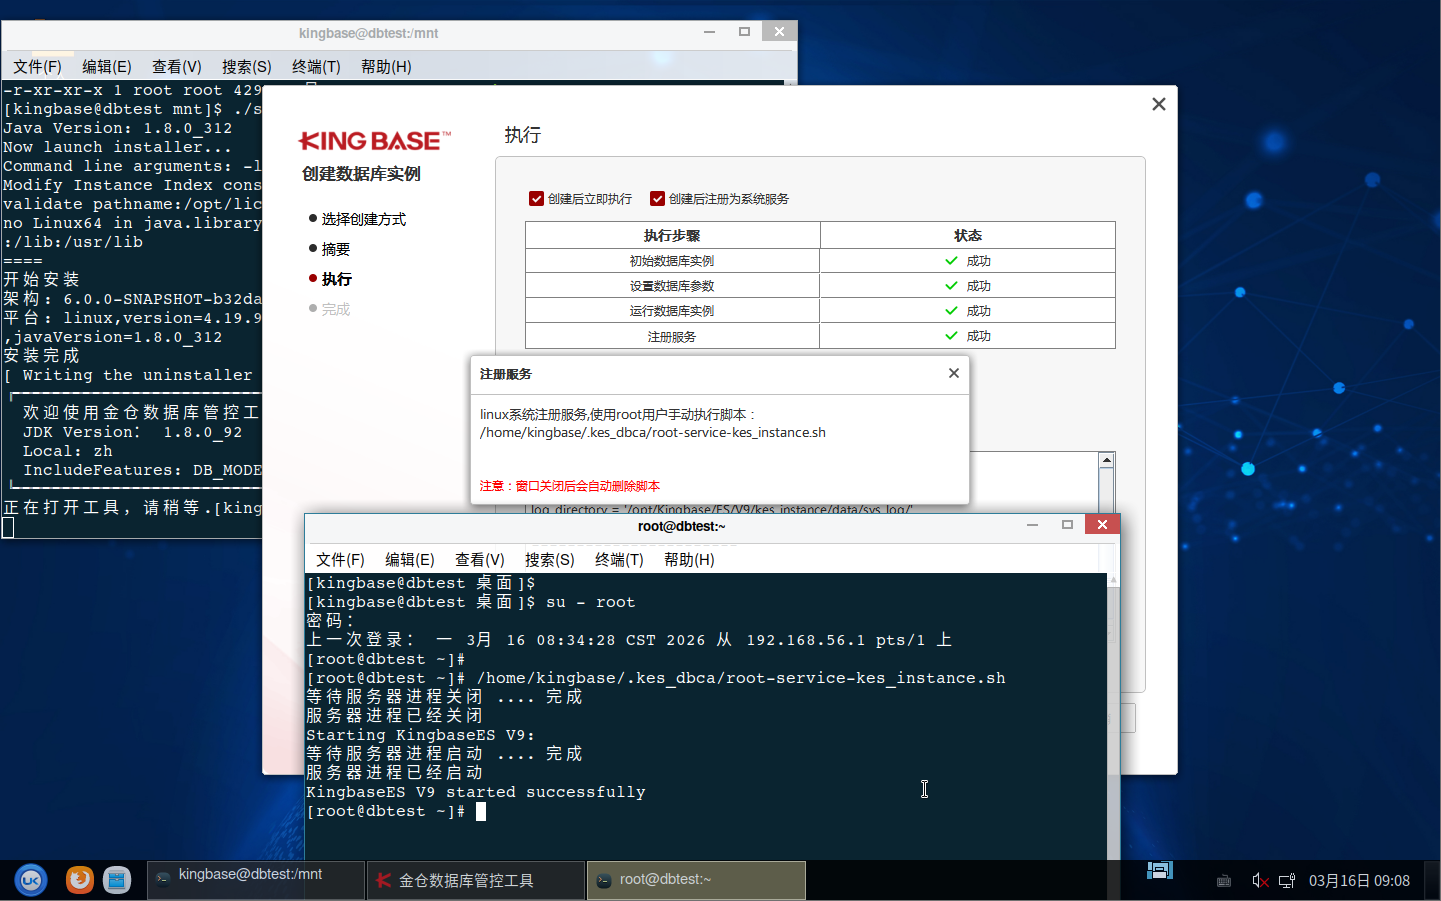Maximize the kingbase@dbtest:/mnt terminal window

tap(744, 32)
